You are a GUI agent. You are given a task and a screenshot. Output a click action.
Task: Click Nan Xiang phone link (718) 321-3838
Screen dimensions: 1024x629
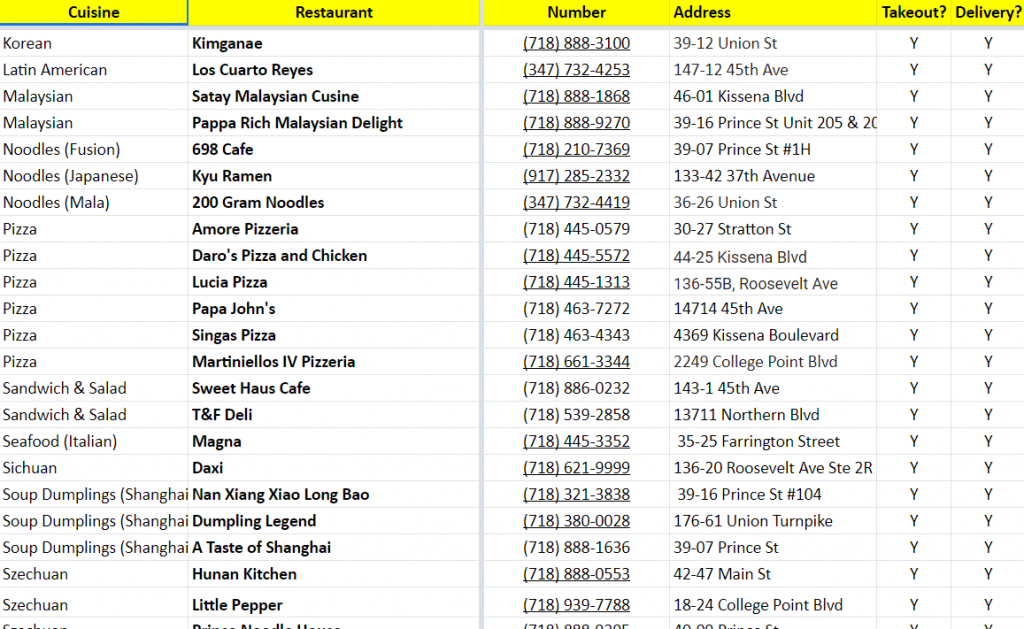pos(576,494)
